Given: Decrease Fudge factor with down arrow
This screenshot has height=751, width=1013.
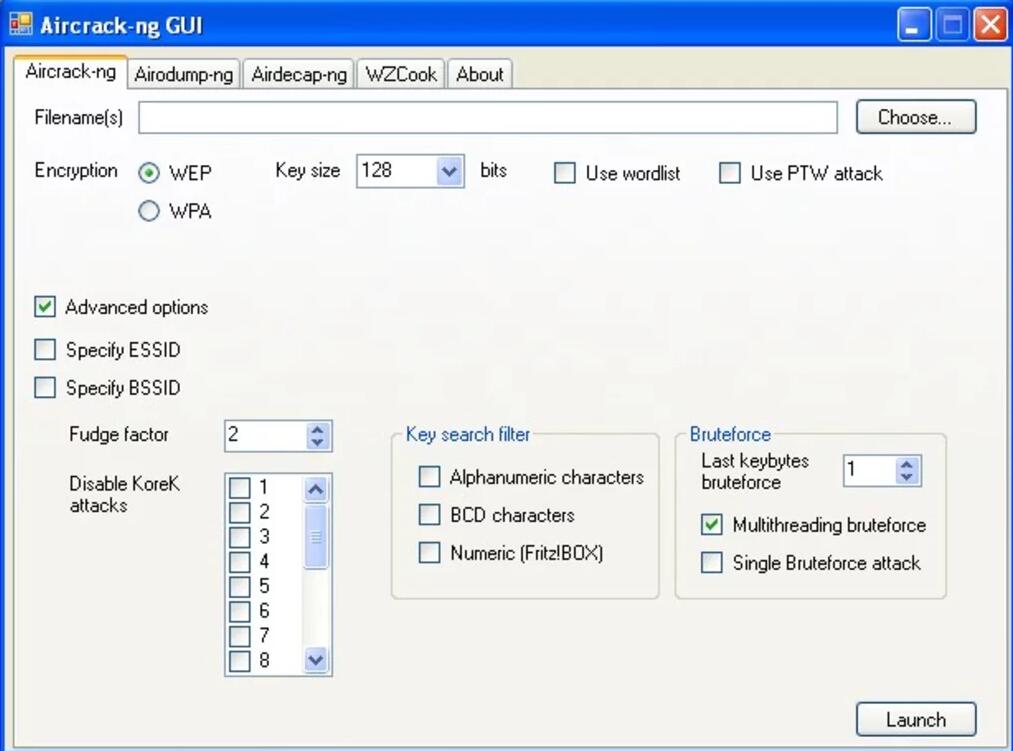Looking at the screenshot, I should [318, 442].
